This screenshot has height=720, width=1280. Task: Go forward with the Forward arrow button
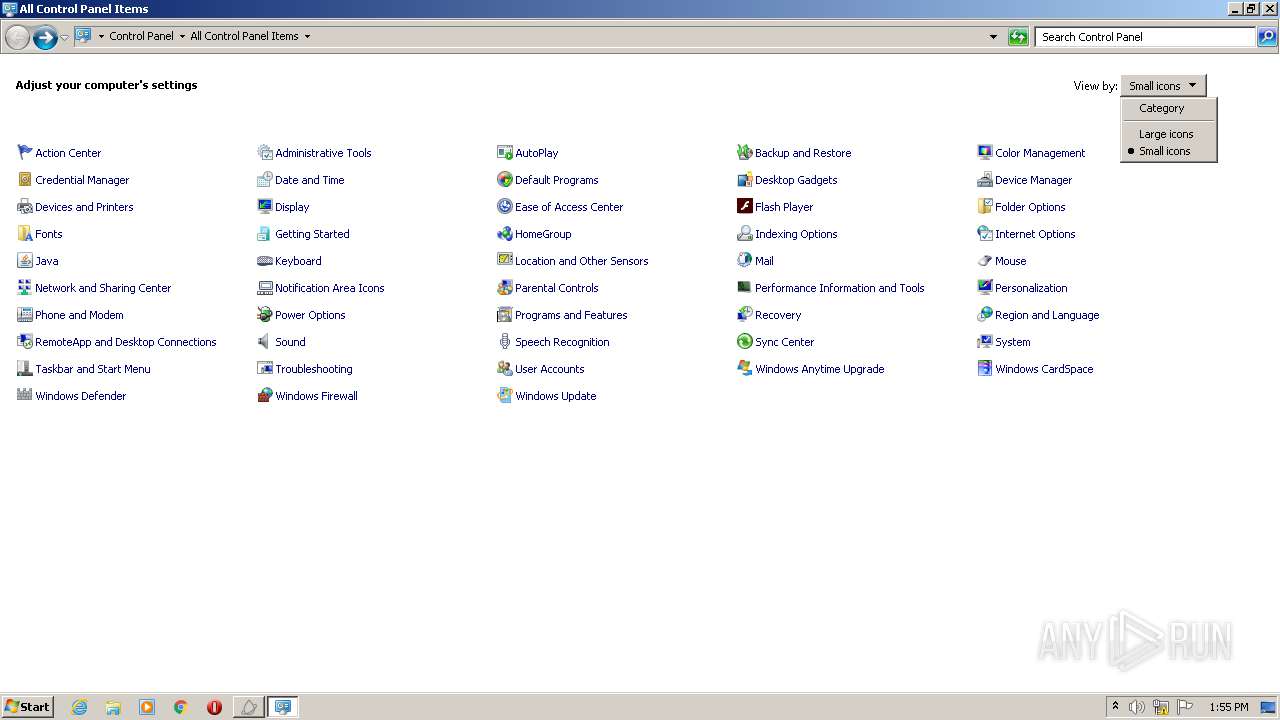[x=45, y=38]
